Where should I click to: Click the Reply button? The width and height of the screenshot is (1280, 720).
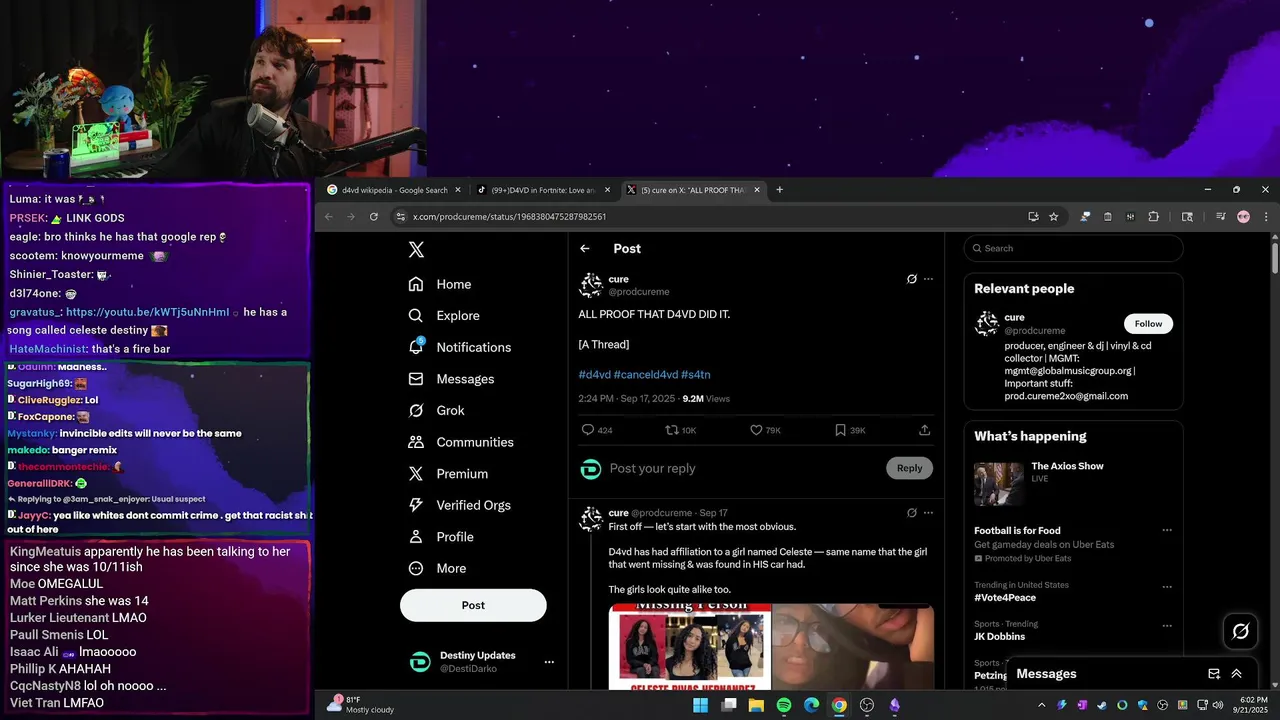[x=909, y=468]
